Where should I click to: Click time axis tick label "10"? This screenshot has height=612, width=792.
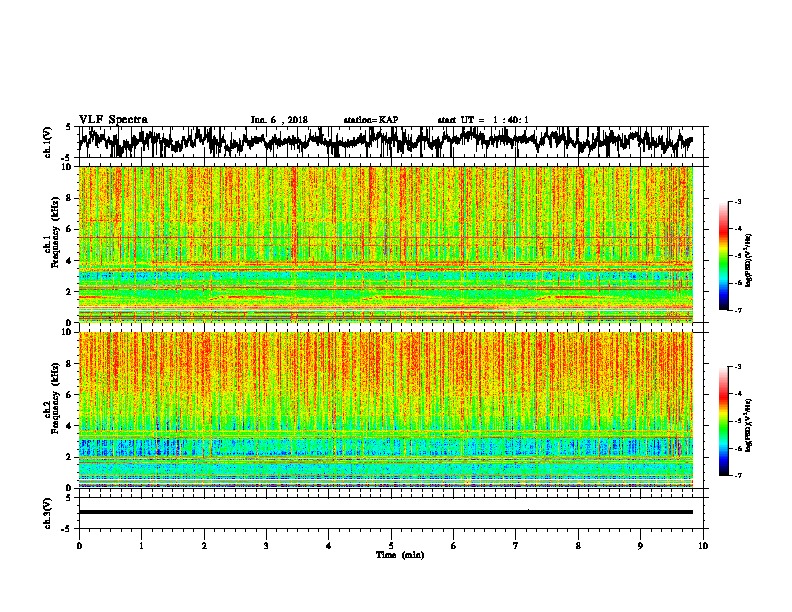(703, 546)
